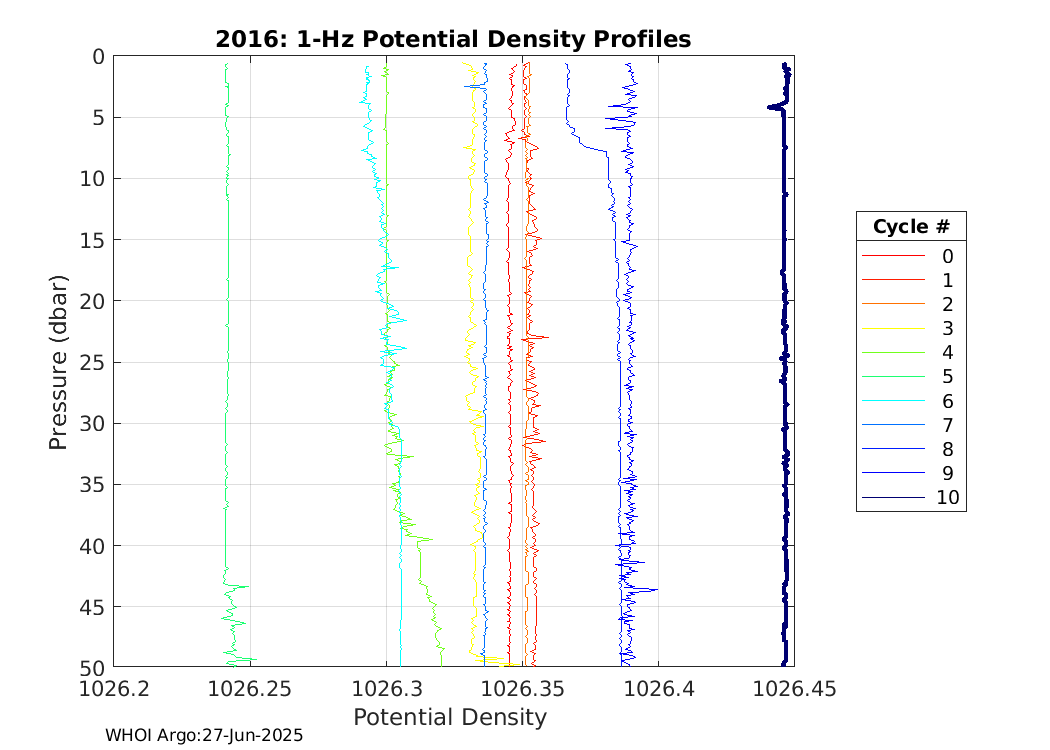Click the x-axis tick label 1026.2
Viewport: 1050px width, 750px height.
(x=114, y=688)
